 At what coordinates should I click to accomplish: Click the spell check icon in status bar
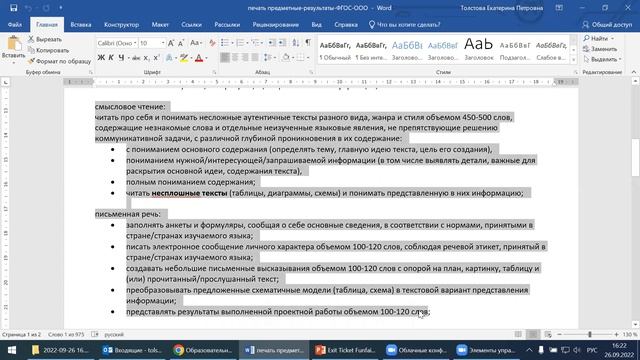pyautogui.click(x=95, y=334)
